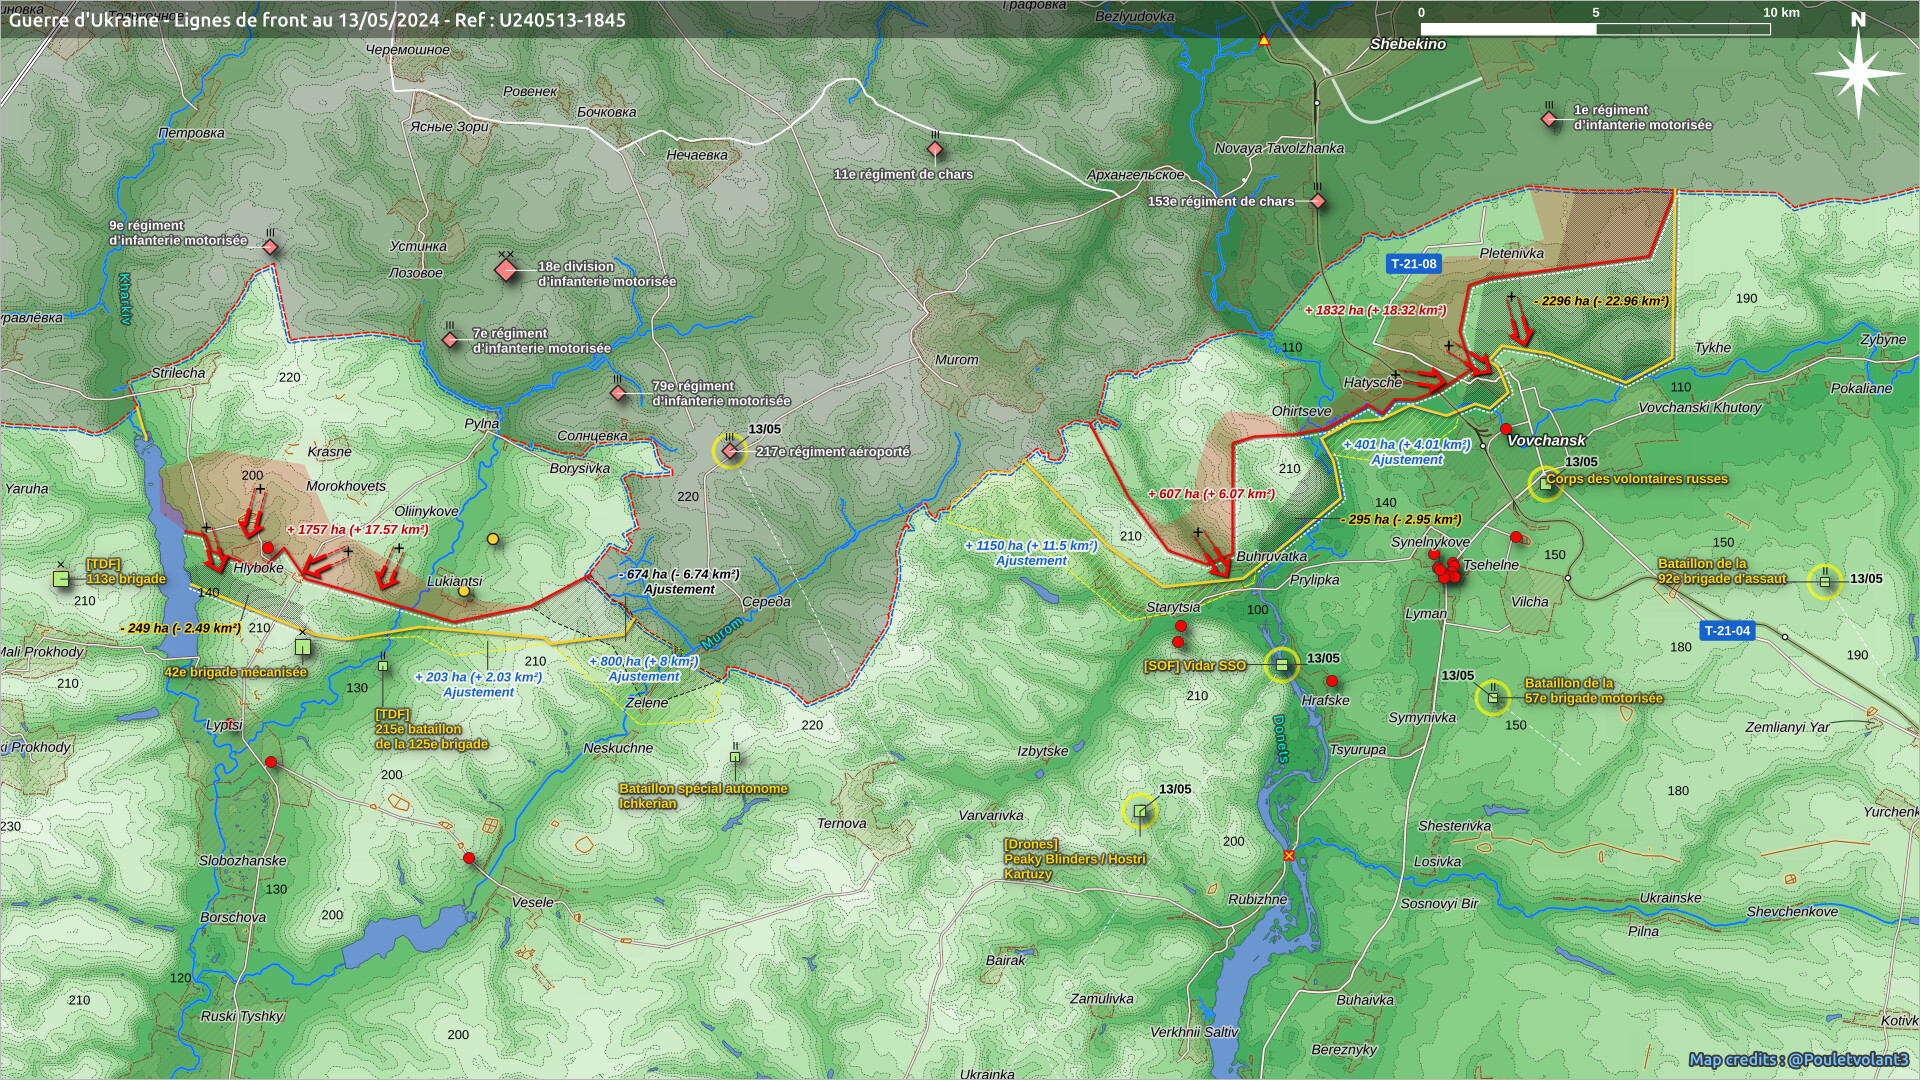Click the circled 57e brigade motorisée battalion icon
This screenshot has height=1080, width=1920.
tap(1493, 697)
